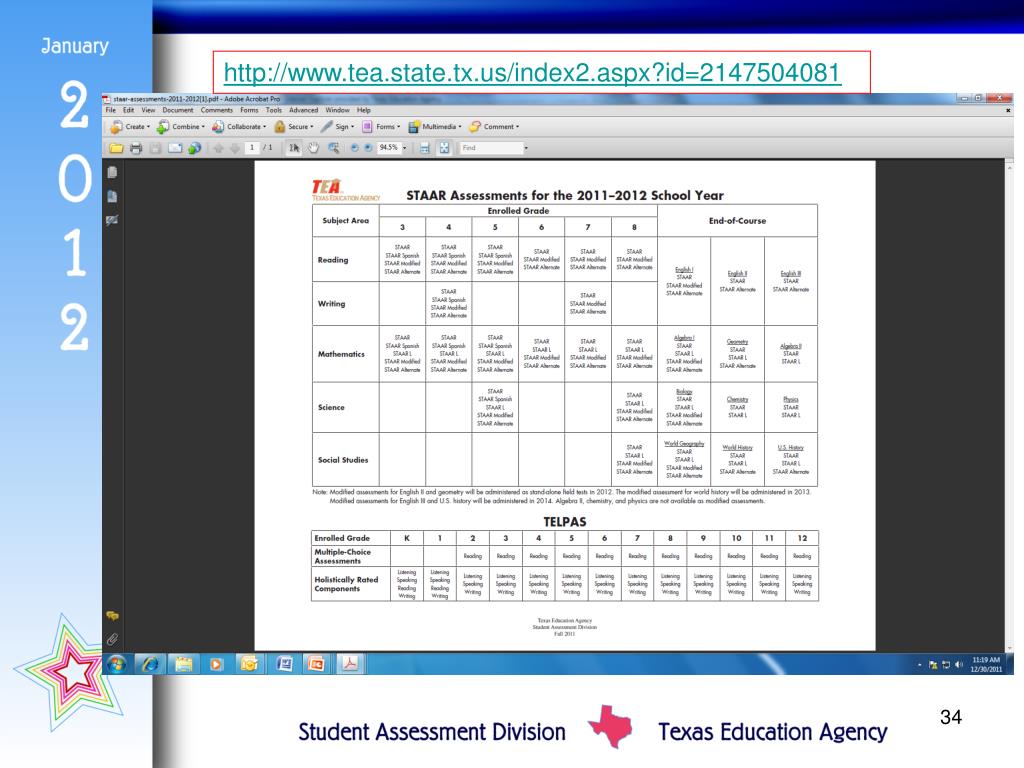Open Word from the taskbar
The width and height of the screenshot is (1024, 768).
pyautogui.click(x=284, y=664)
